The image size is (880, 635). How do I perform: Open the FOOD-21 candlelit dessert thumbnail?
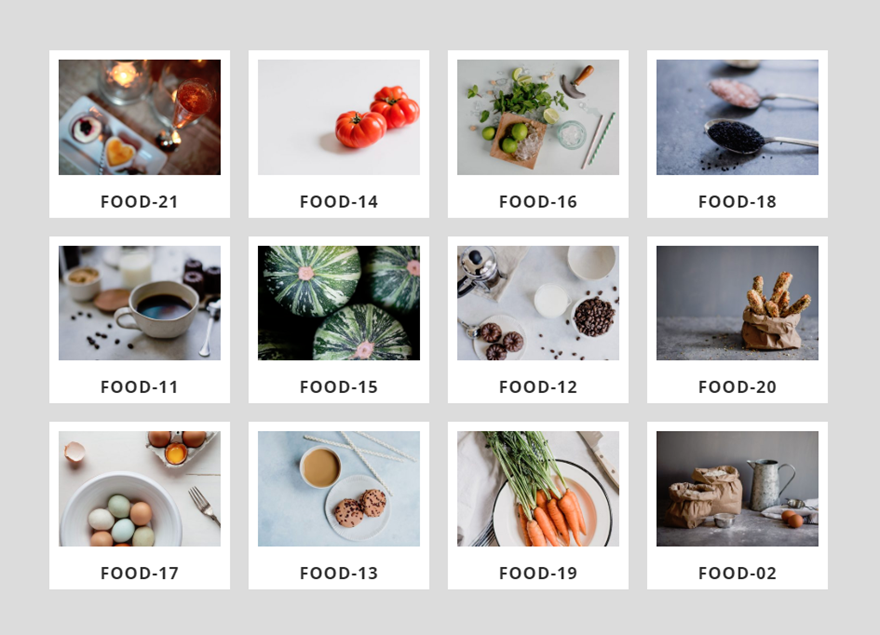[140, 117]
